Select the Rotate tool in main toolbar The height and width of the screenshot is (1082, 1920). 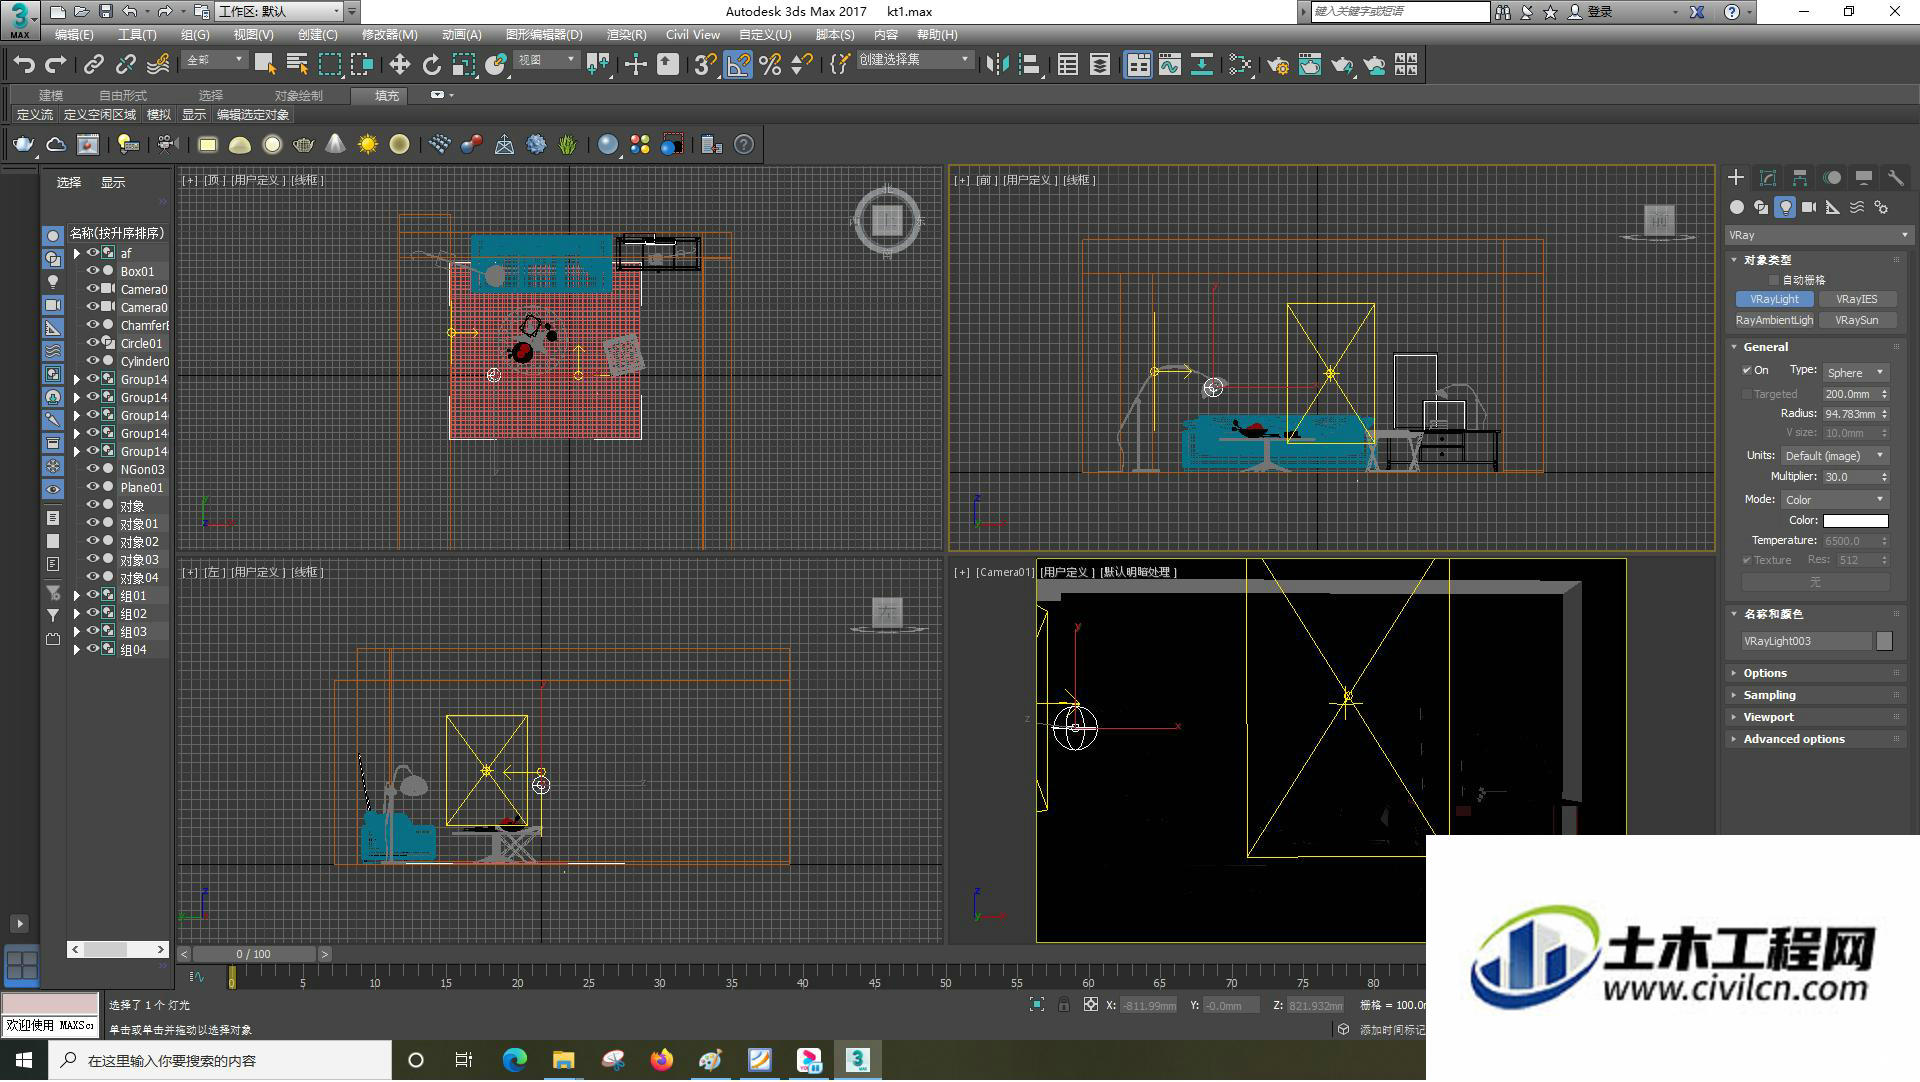(431, 65)
